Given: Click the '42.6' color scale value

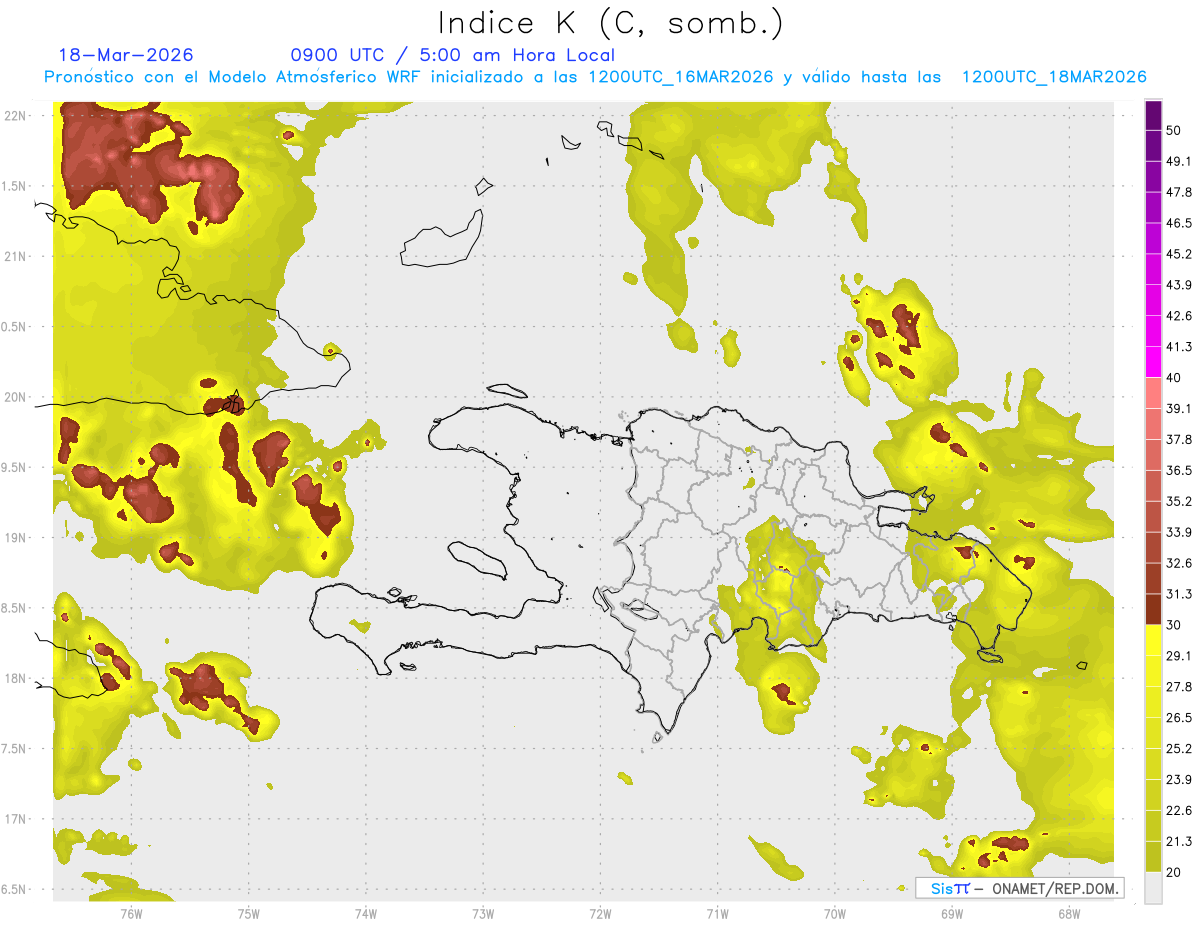Looking at the screenshot, I should pos(1179,316).
